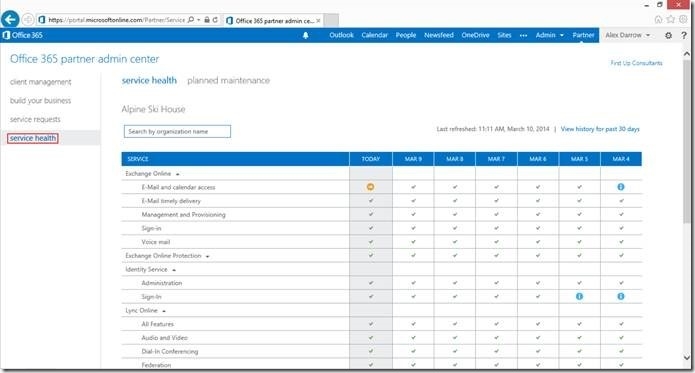This screenshot has width=695, height=373.
Task: Go to Outlook in the top navigation
Action: 341,35
